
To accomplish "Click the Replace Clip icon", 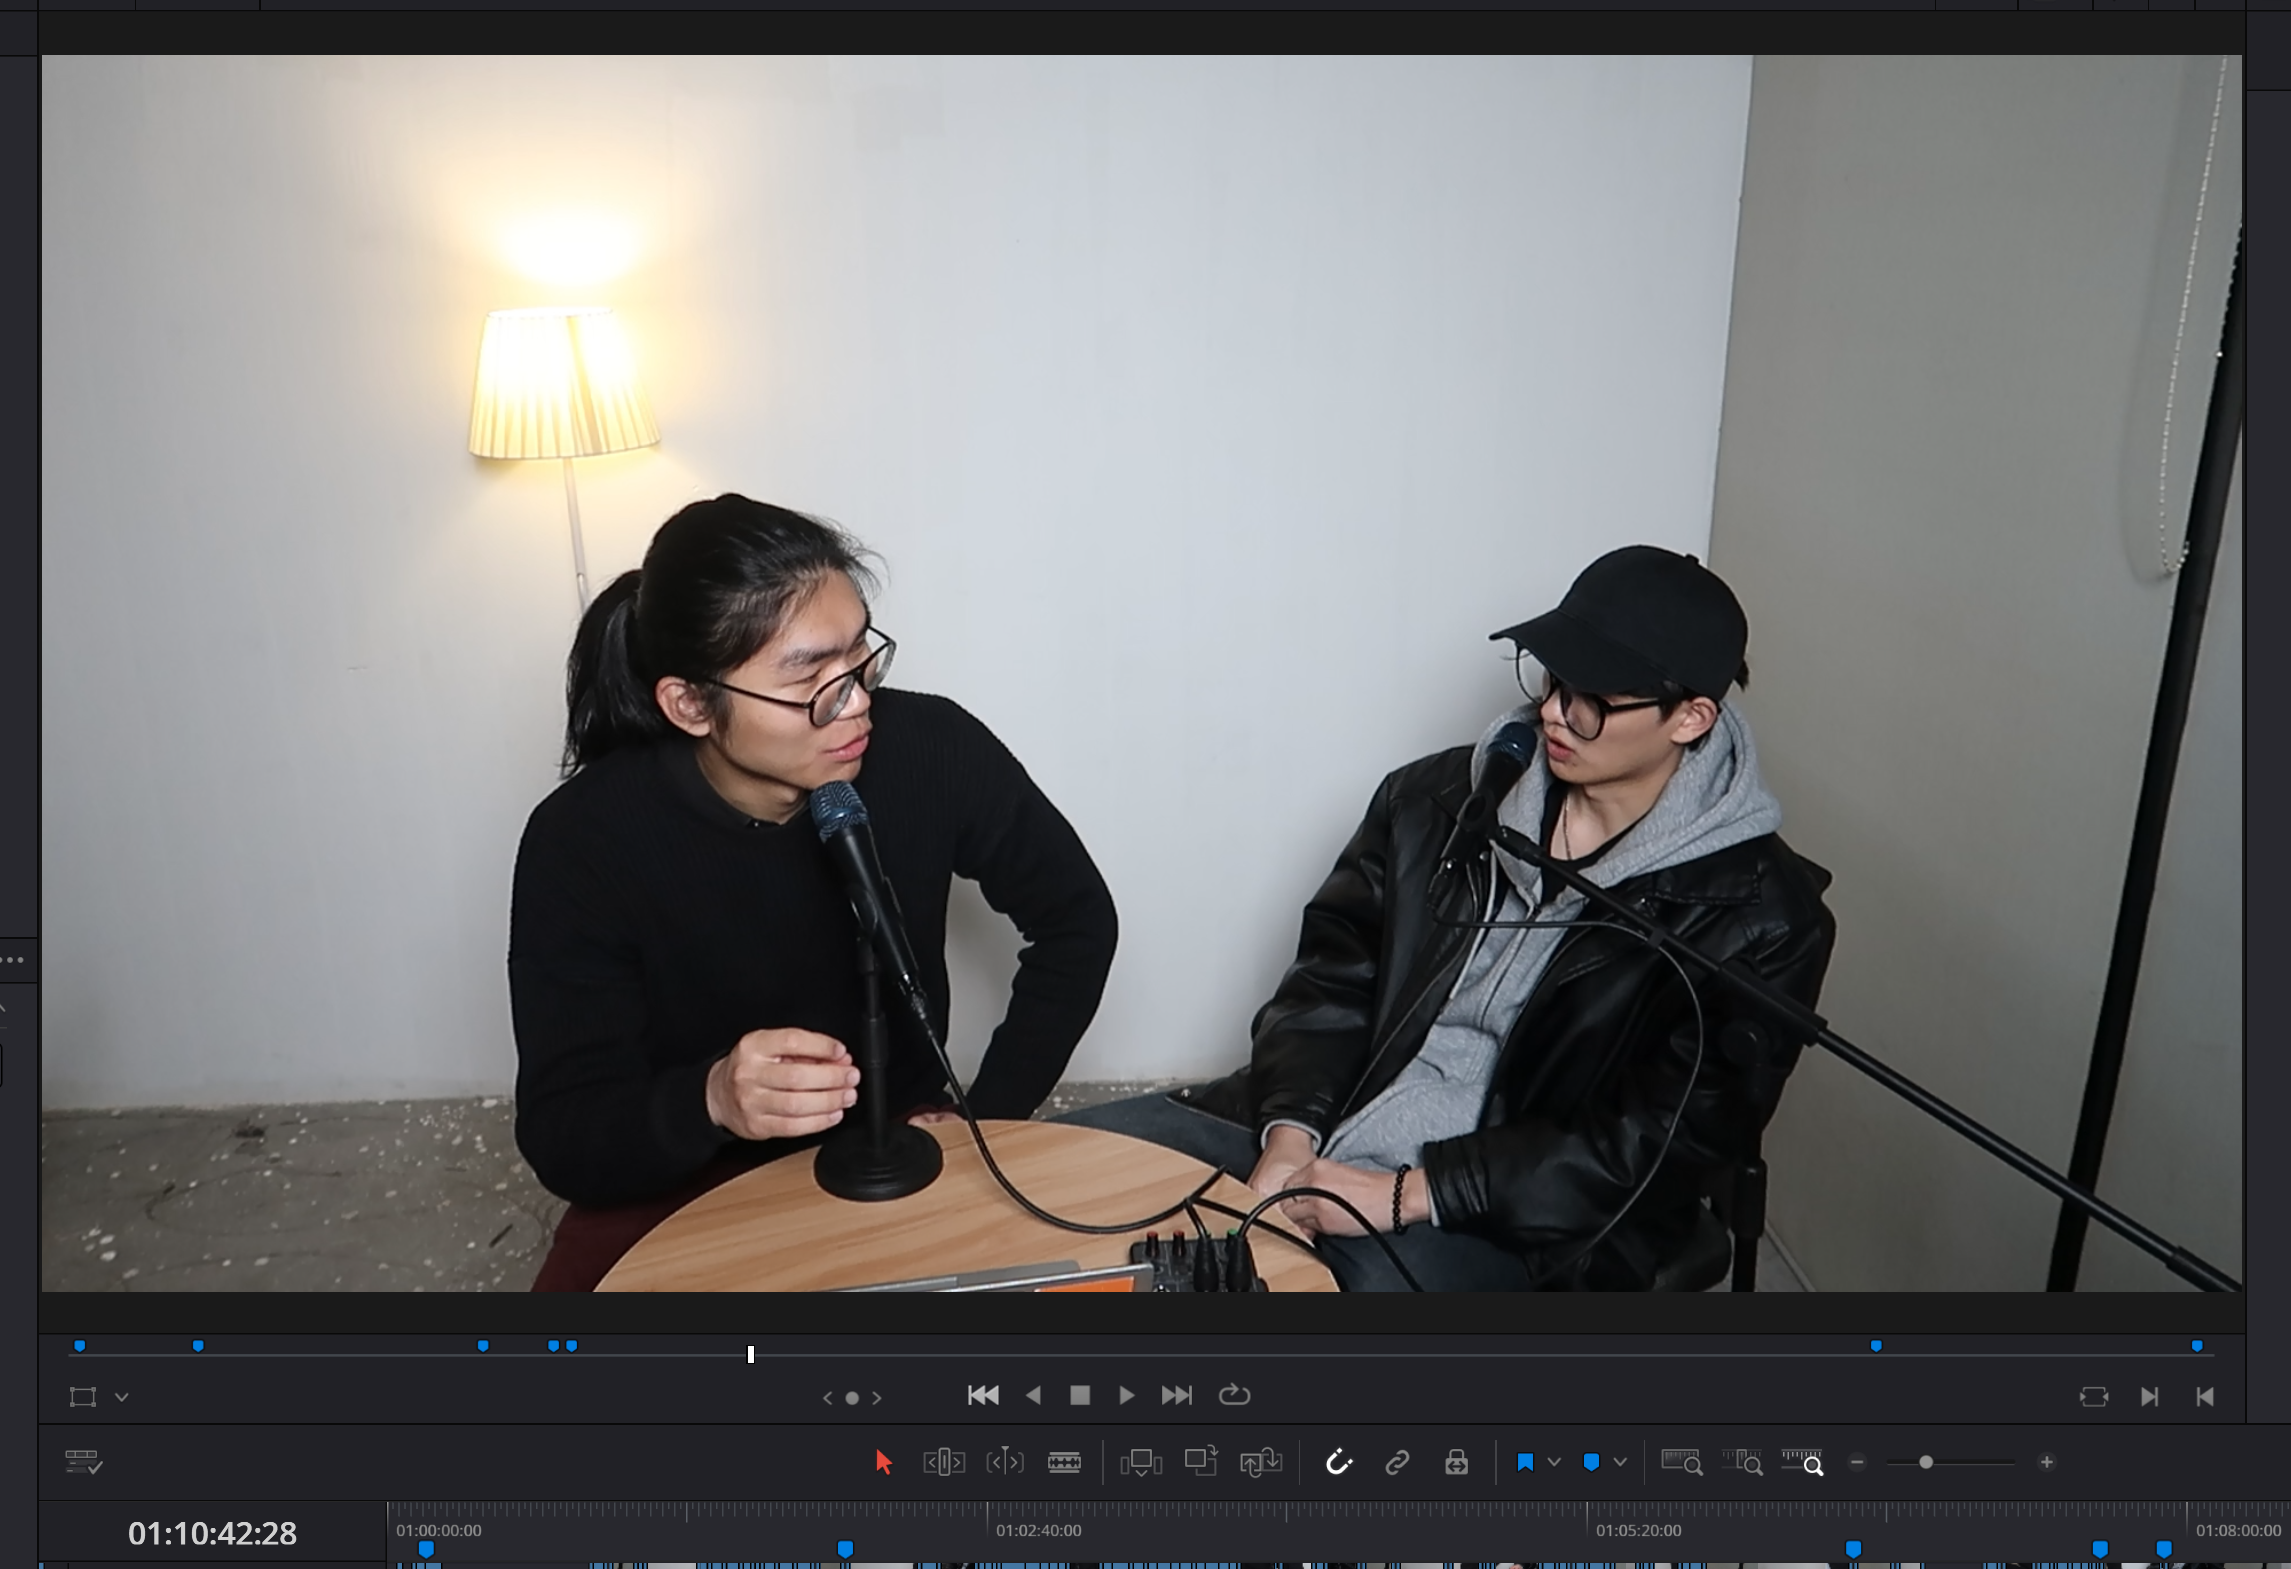I will pos(1261,1462).
